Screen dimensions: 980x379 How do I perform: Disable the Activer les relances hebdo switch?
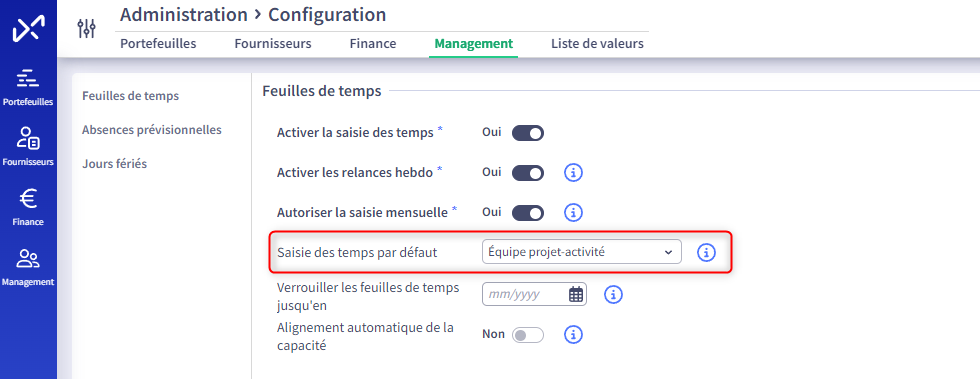pos(528,173)
